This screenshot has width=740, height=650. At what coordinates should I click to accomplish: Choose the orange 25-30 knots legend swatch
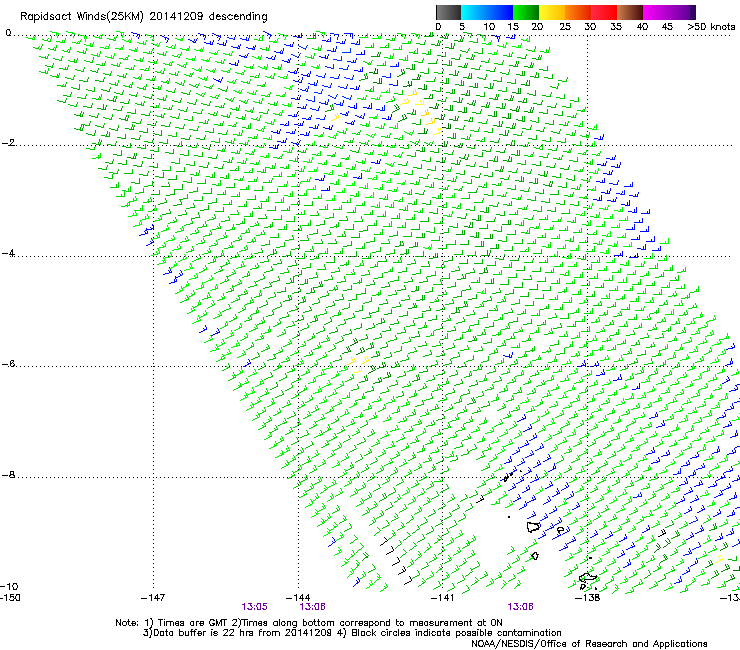[578, 12]
